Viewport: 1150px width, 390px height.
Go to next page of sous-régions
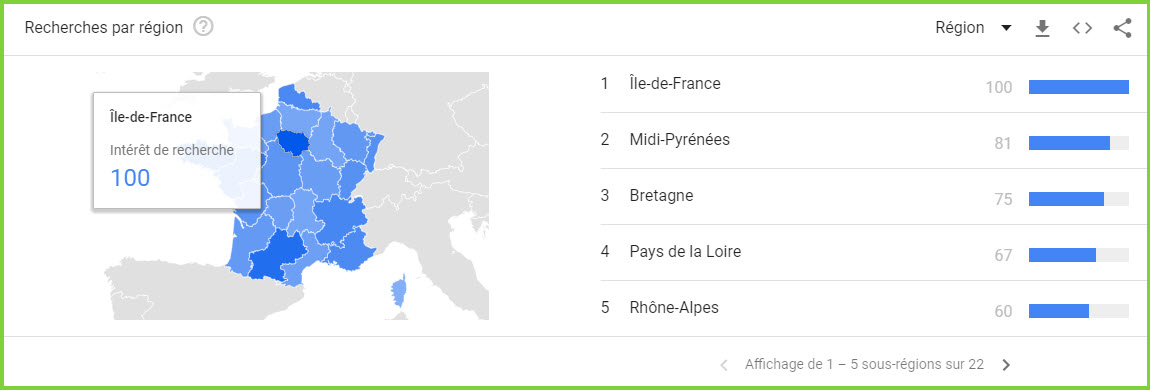pyautogui.click(x=1006, y=364)
